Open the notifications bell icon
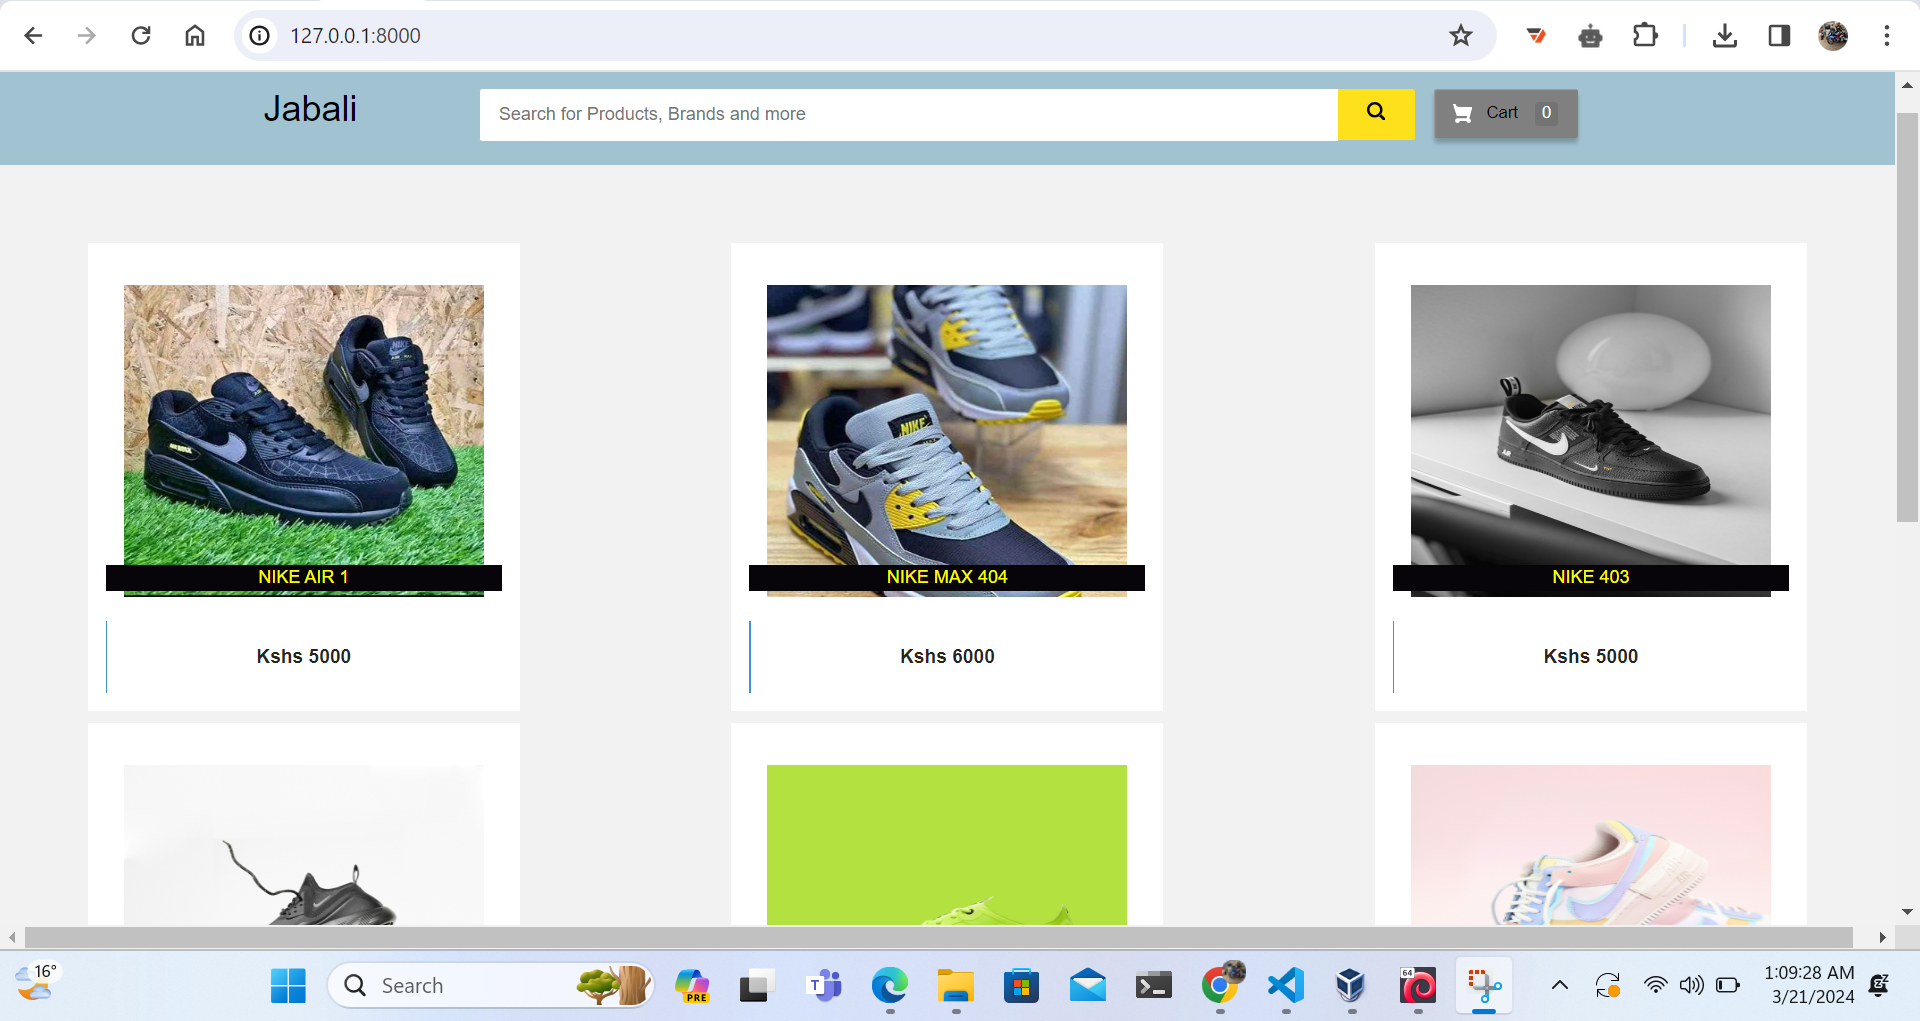Screen dimensions: 1920x1021 1879,986
